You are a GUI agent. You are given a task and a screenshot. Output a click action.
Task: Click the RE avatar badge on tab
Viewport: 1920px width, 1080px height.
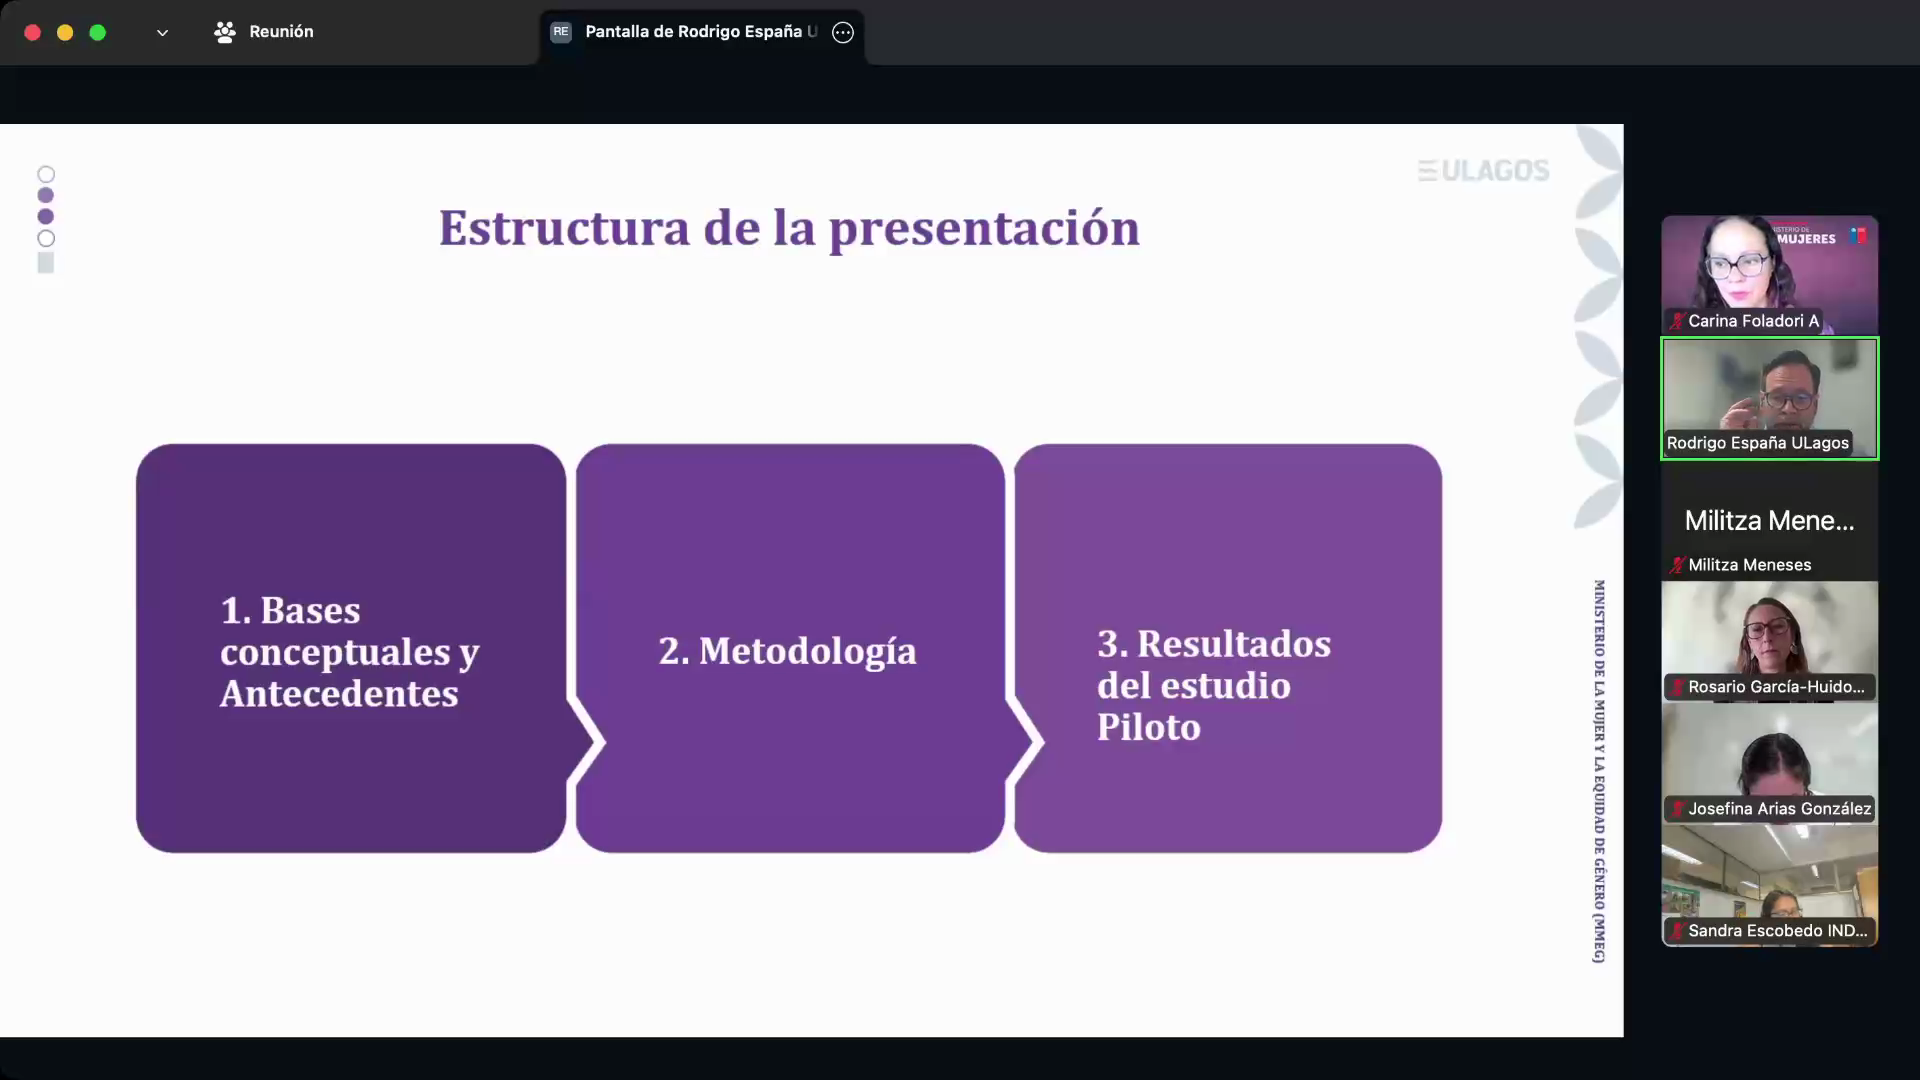(x=561, y=32)
